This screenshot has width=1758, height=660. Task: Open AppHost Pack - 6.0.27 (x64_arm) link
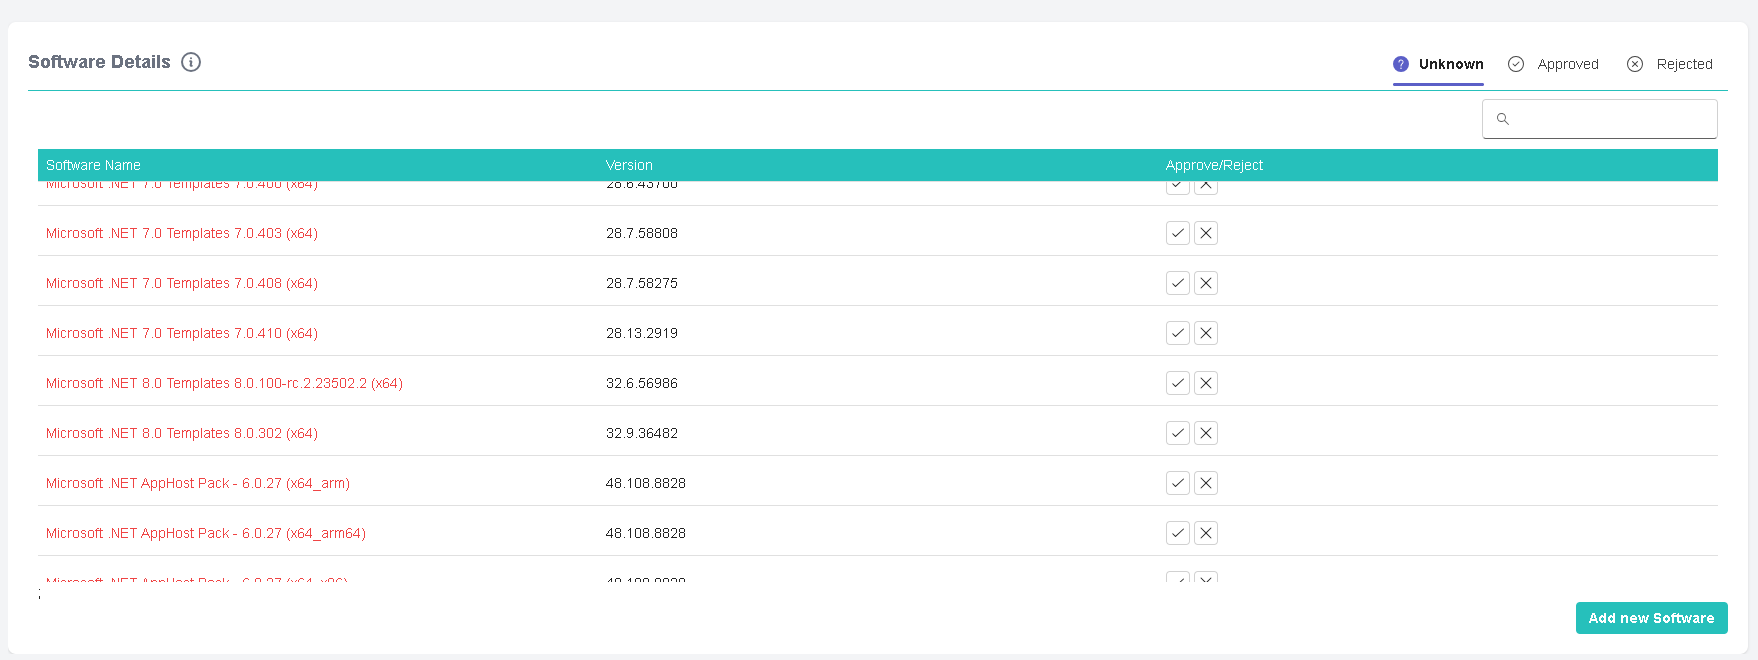coord(198,483)
